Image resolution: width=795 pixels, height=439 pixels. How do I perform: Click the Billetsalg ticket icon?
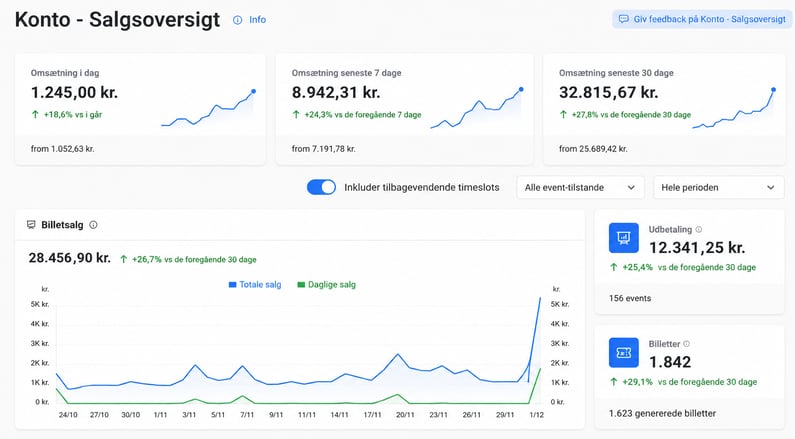click(x=31, y=225)
